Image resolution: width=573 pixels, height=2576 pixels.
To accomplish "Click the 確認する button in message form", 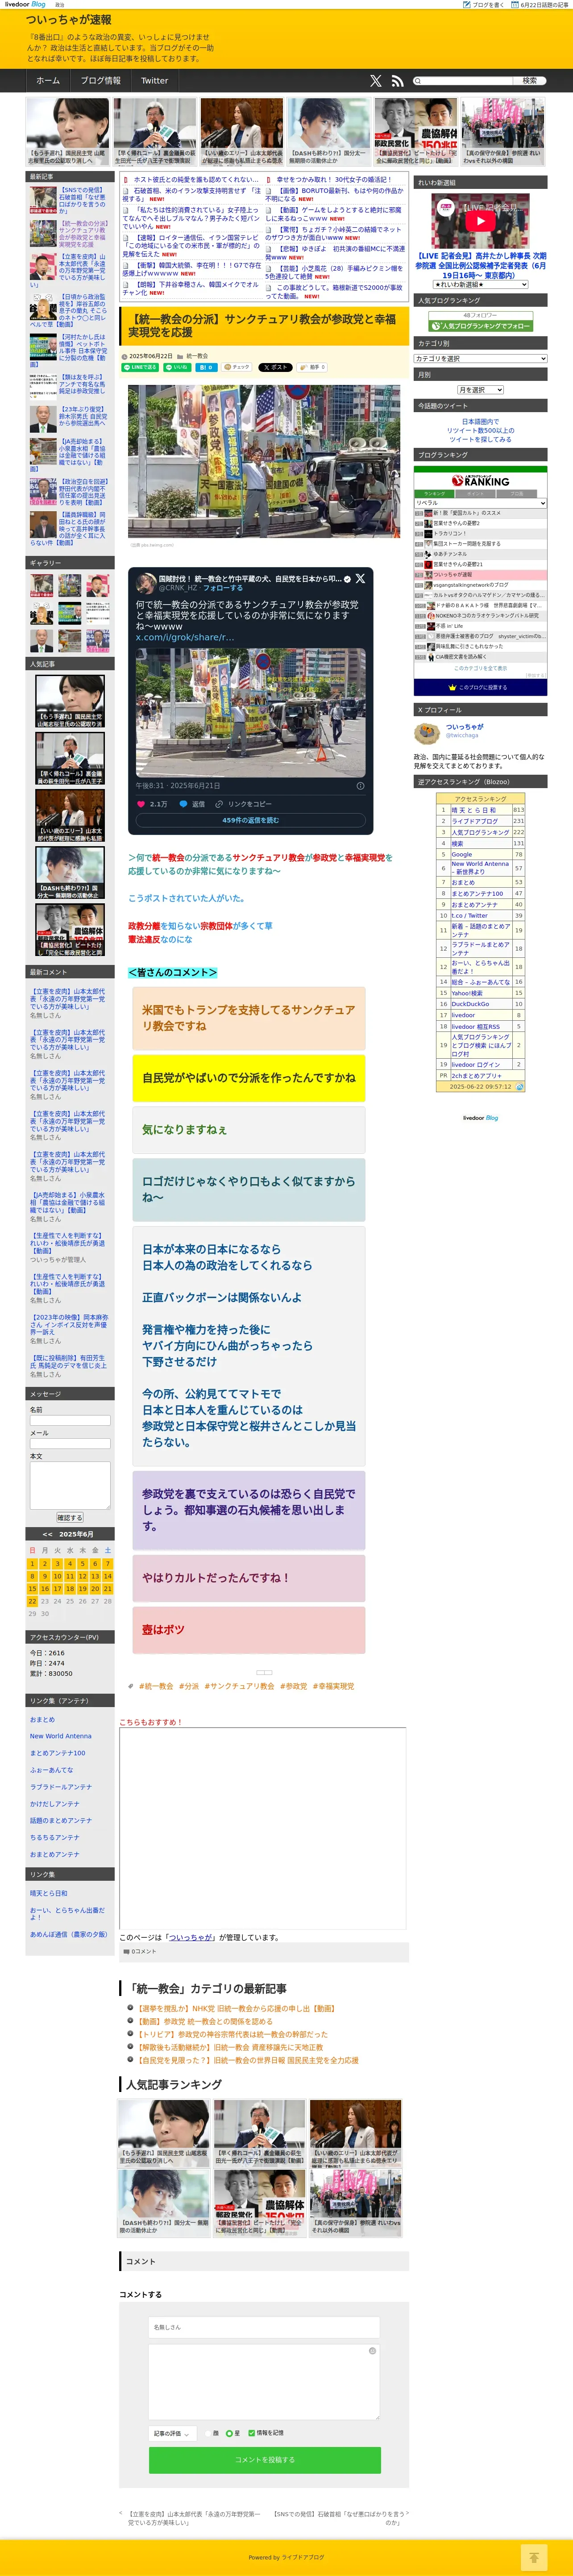I will [x=69, y=1518].
